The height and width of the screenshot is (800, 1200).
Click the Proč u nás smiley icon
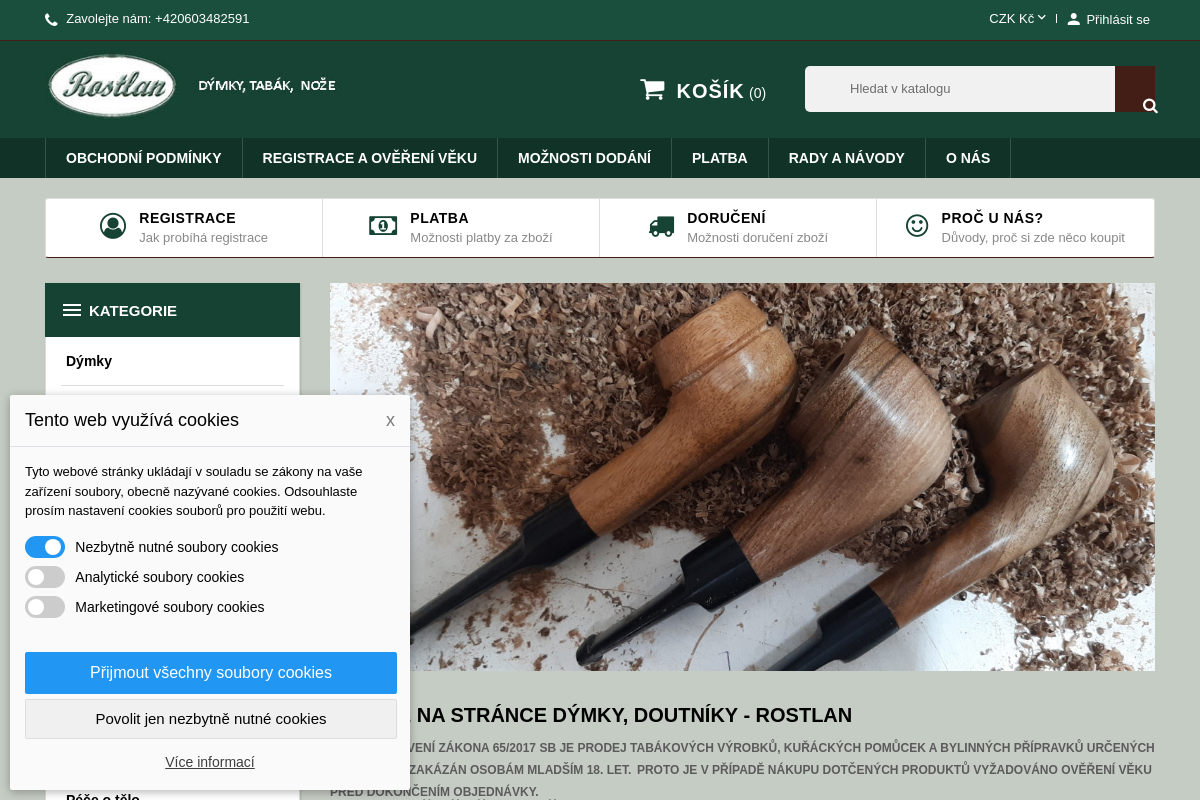(917, 226)
